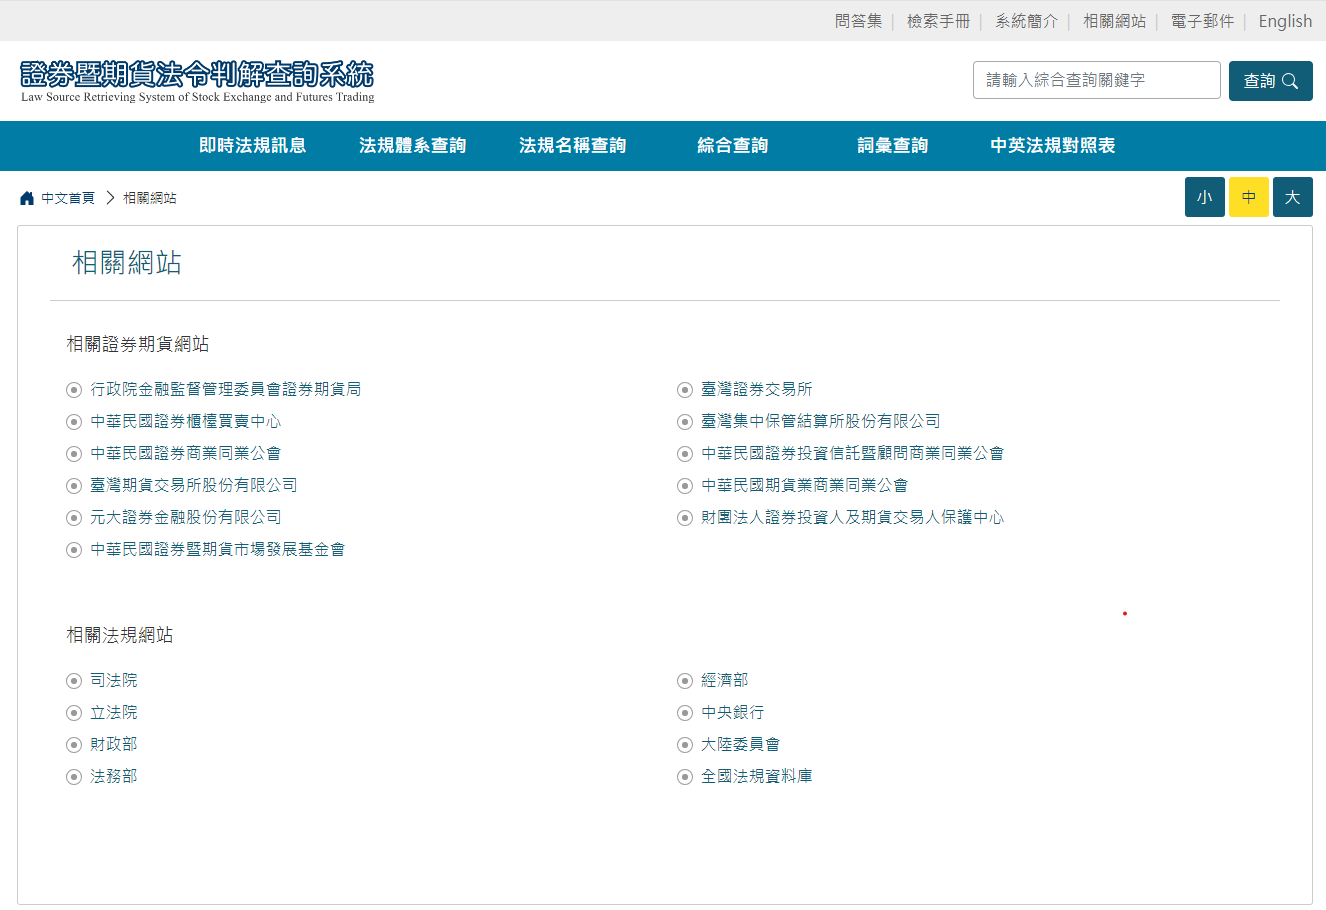Open 臺灣期貨交易所股份有限公司 link
Screen dimensions: 1326x910
(x=194, y=485)
